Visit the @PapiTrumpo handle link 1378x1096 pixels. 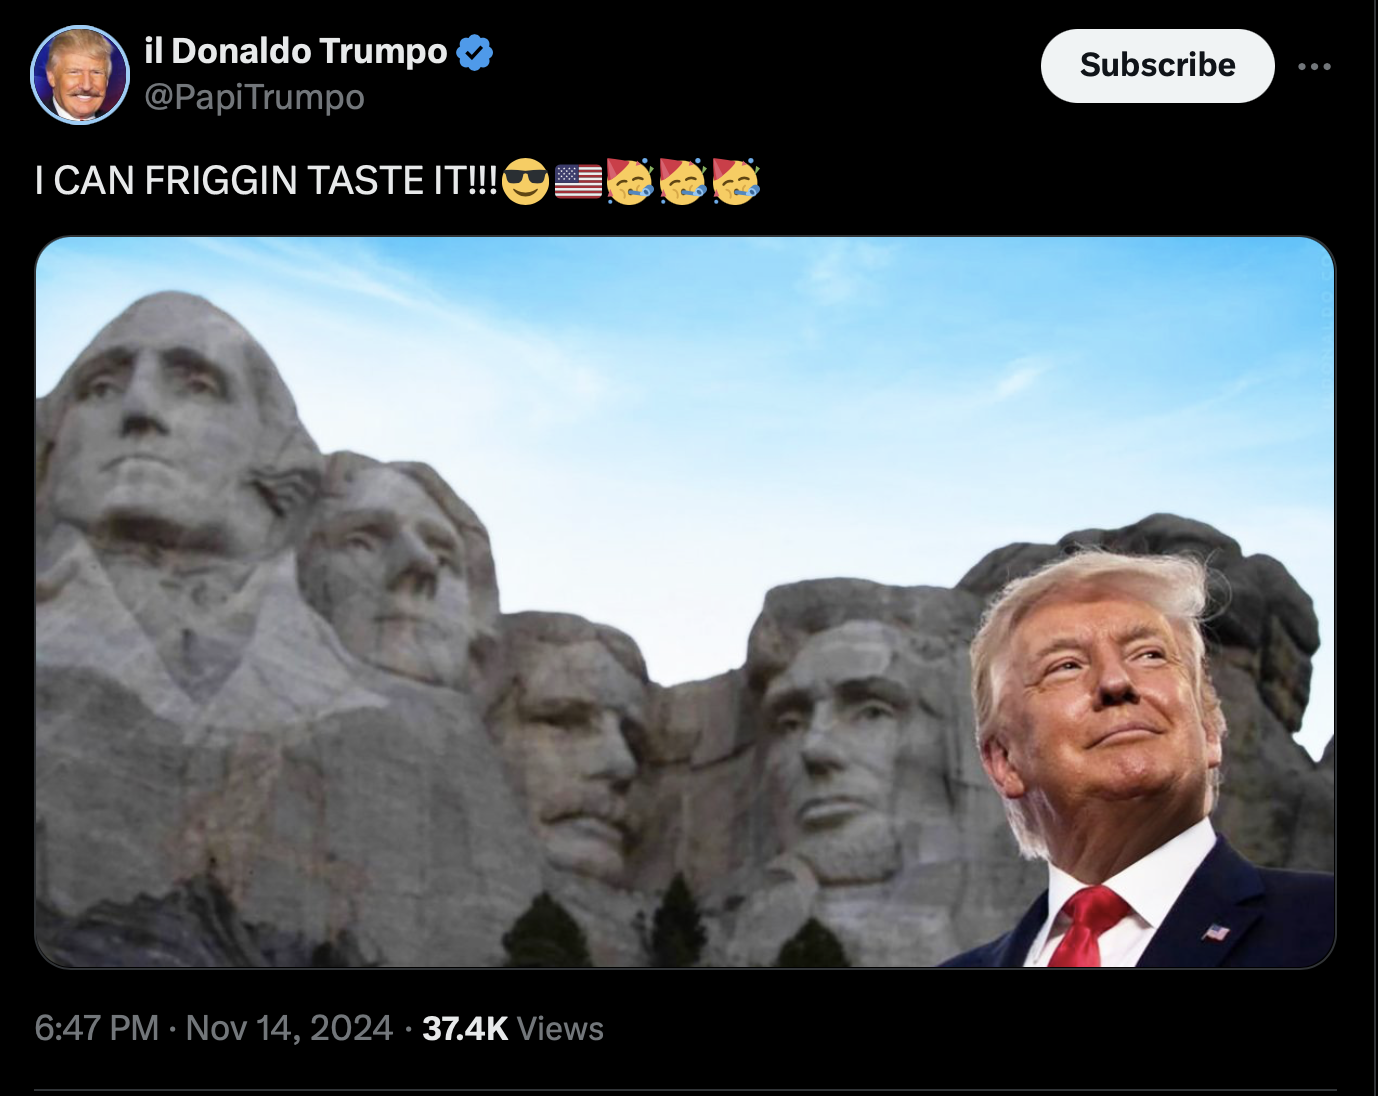point(254,97)
